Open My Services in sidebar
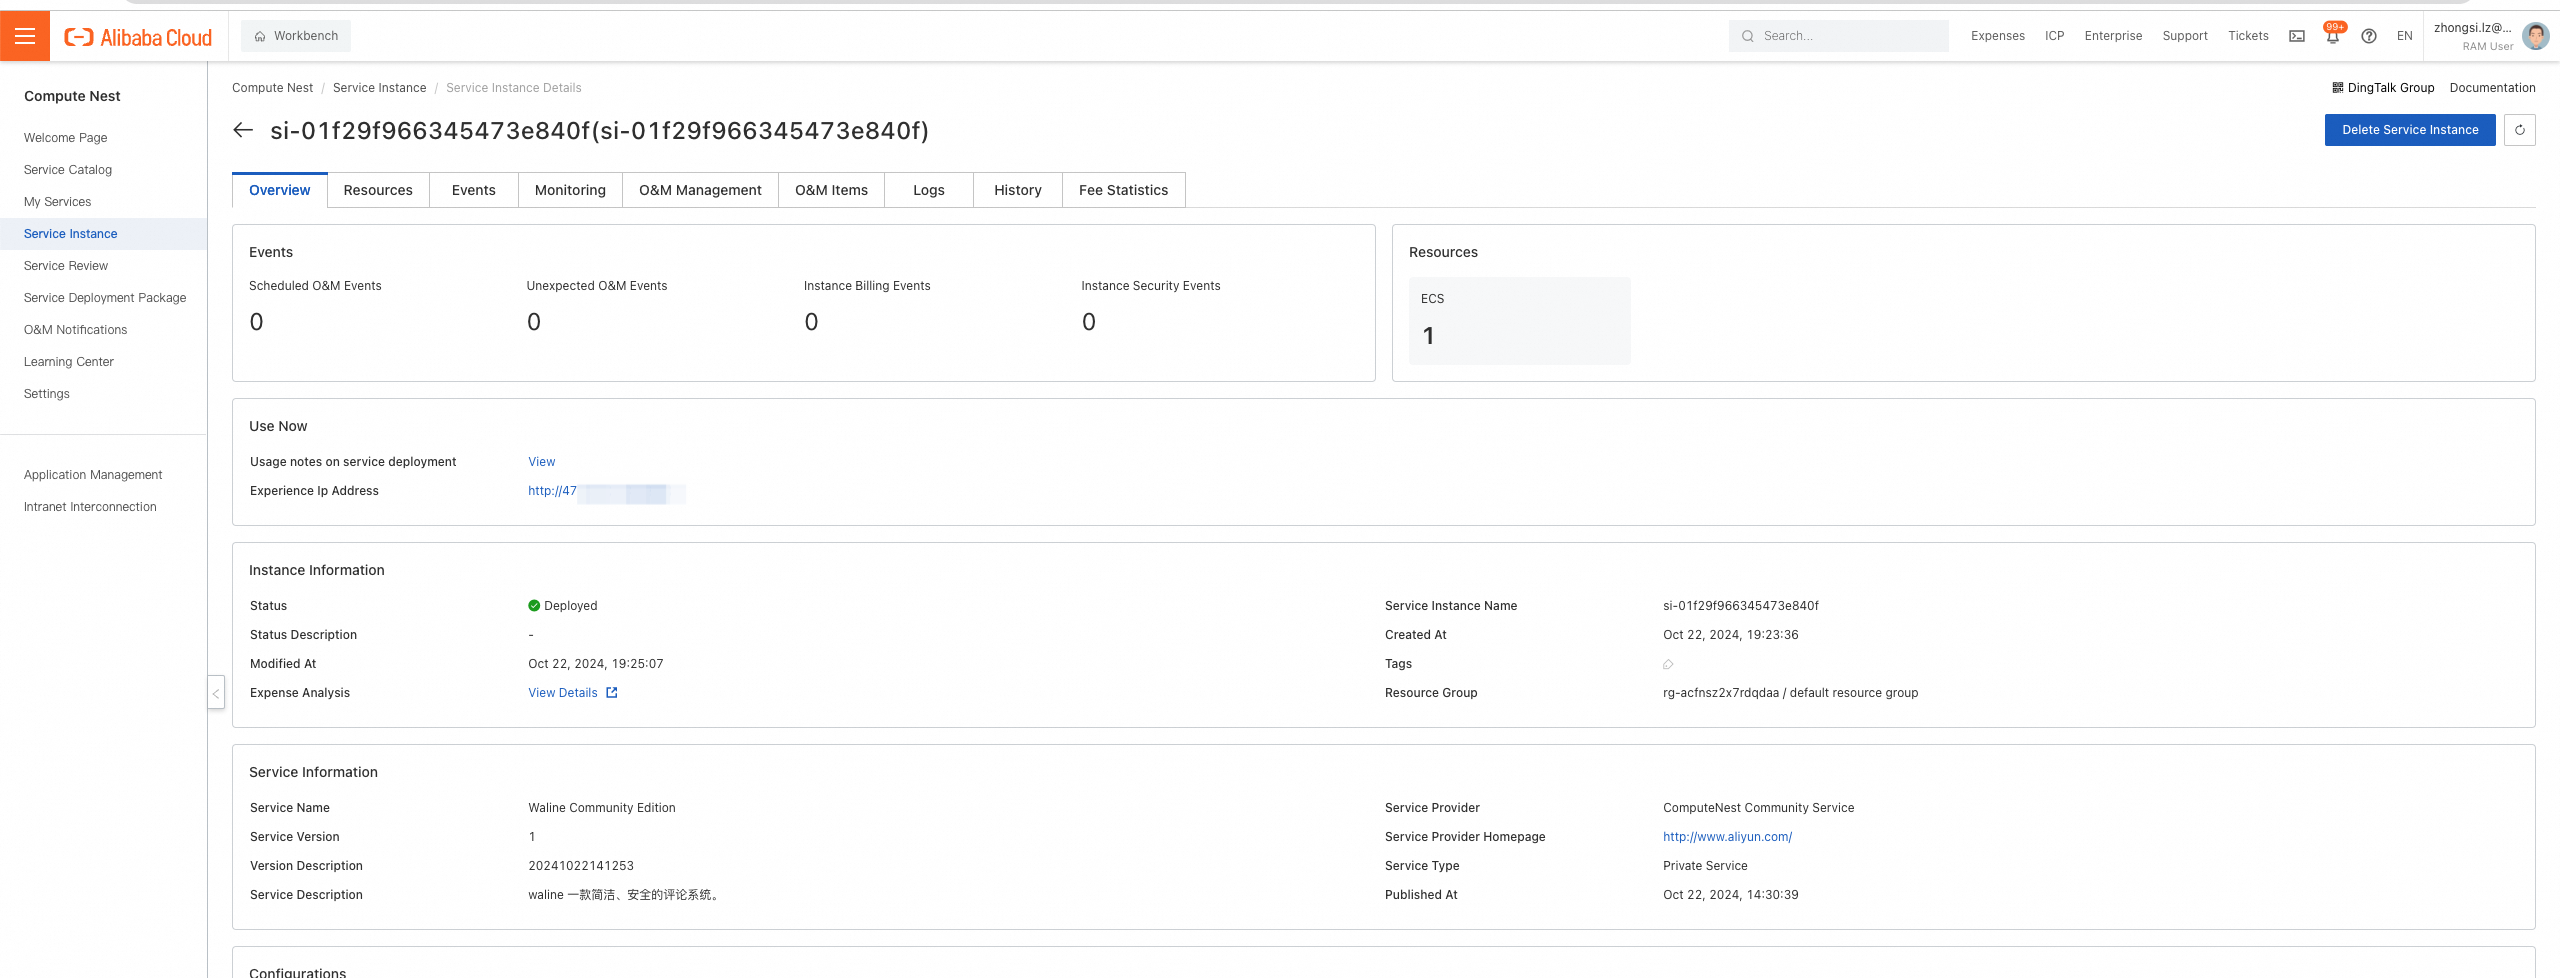Screen dimensions: 2560x978 coord(58,202)
